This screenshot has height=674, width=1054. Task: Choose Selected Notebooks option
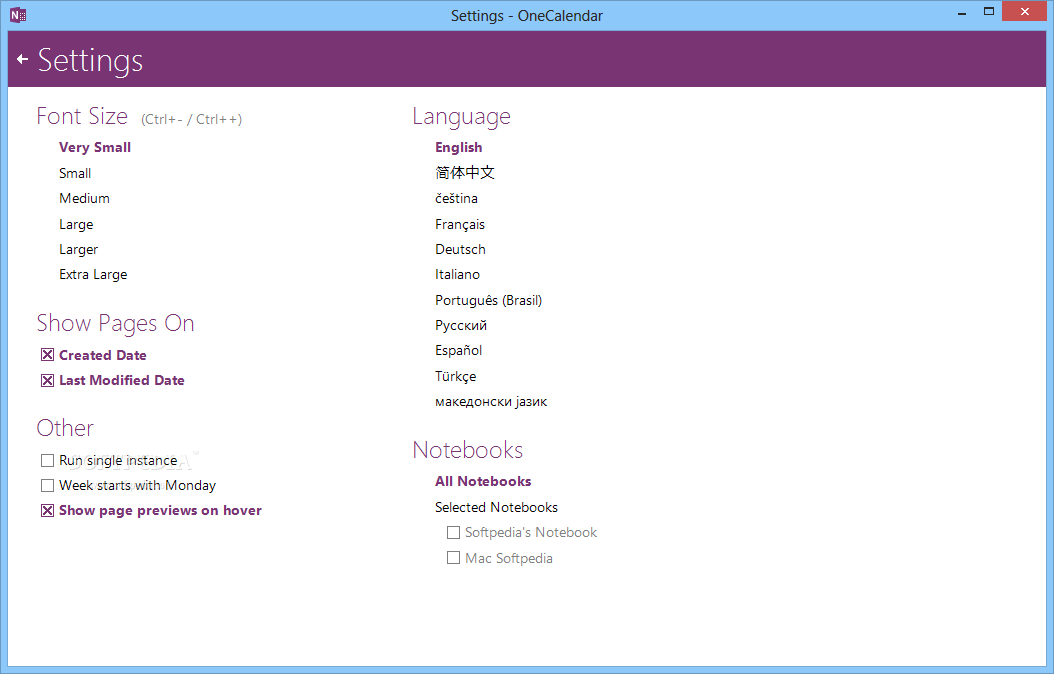point(496,507)
